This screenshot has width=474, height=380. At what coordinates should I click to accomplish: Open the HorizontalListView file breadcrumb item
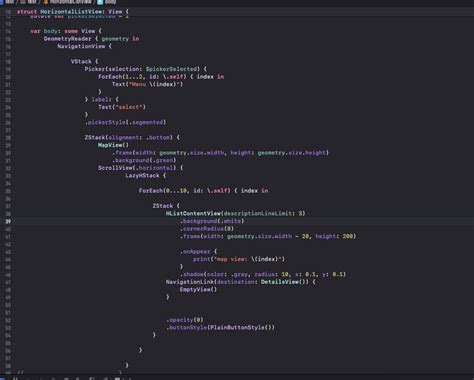coord(70,2)
